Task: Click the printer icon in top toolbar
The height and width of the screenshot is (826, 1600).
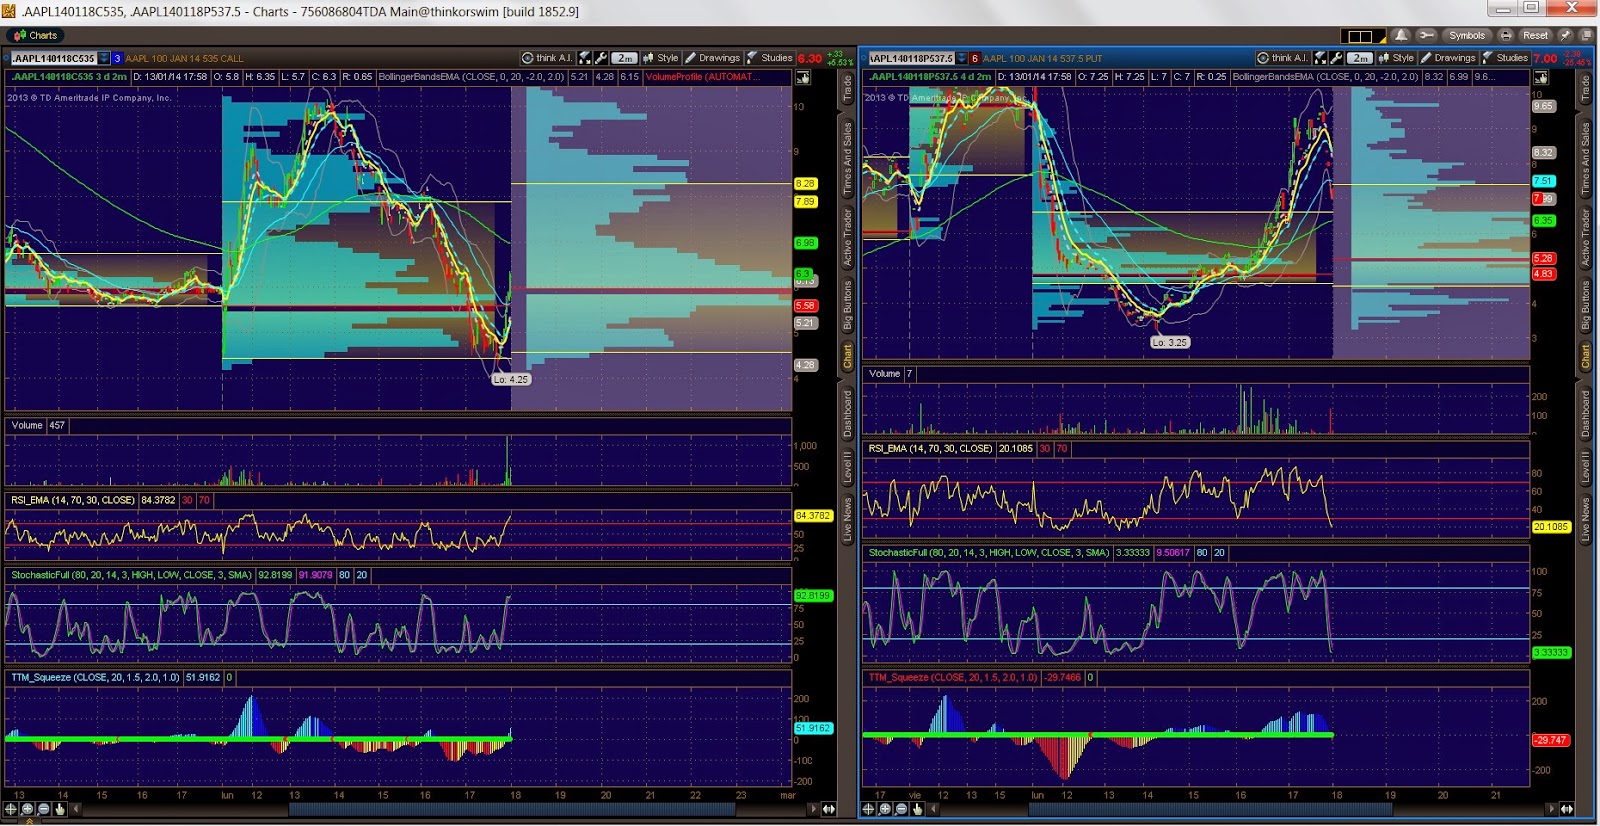Action: coord(1506,35)
